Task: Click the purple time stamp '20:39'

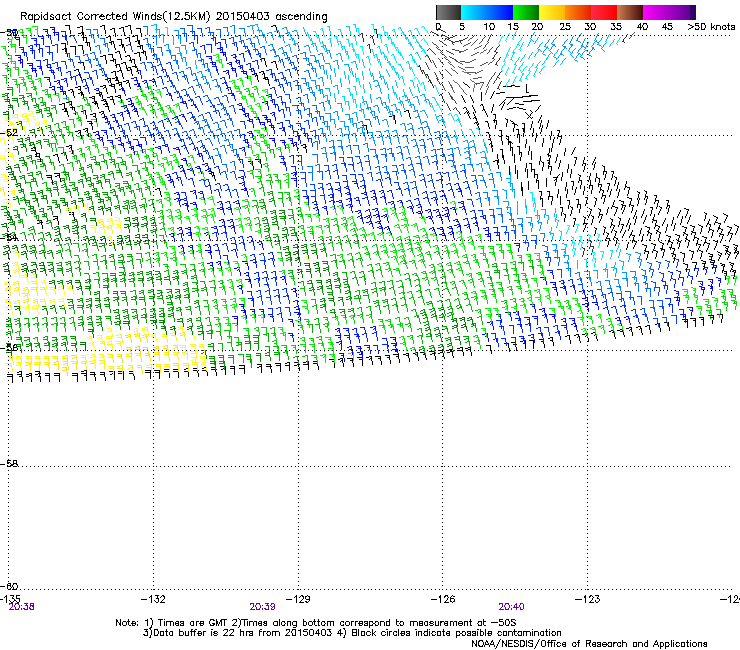Action: coord(262,607)
